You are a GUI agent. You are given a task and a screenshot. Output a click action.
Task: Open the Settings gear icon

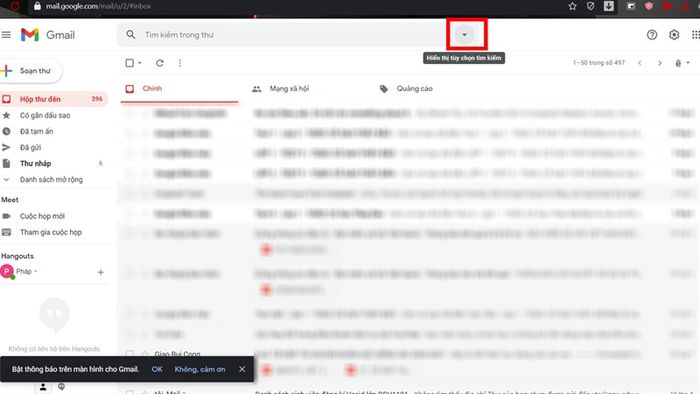[674, 35]
